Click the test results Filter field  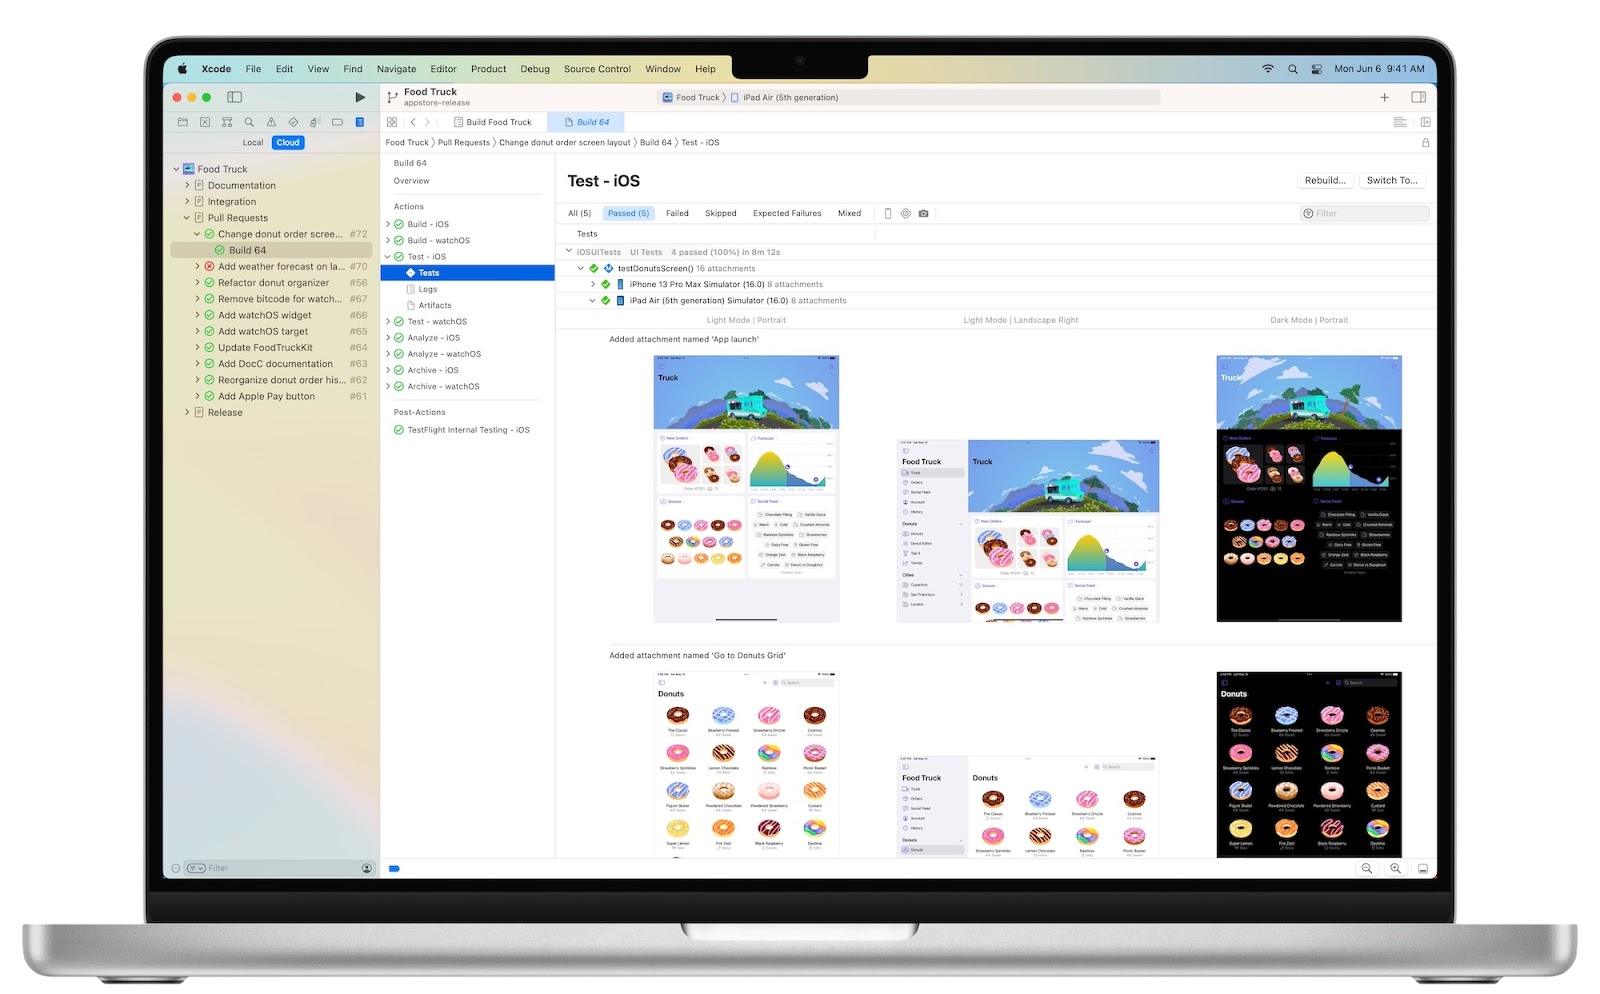[1364, 213]
